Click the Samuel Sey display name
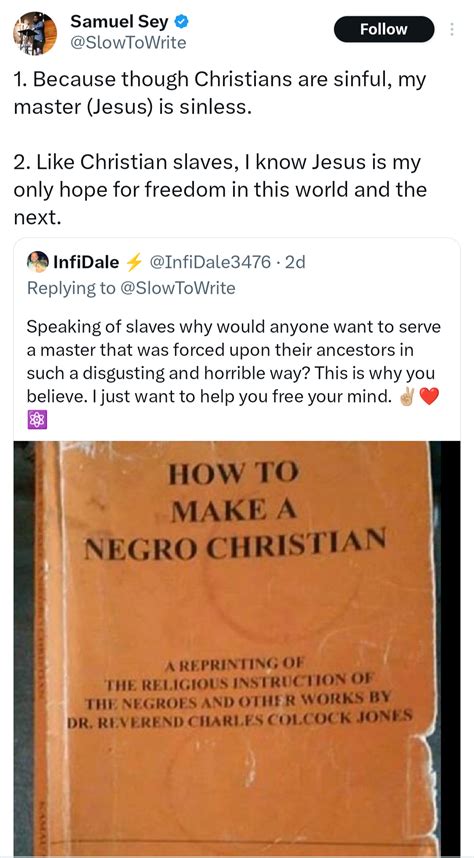 pyautogui.click(x=119, y=22)
